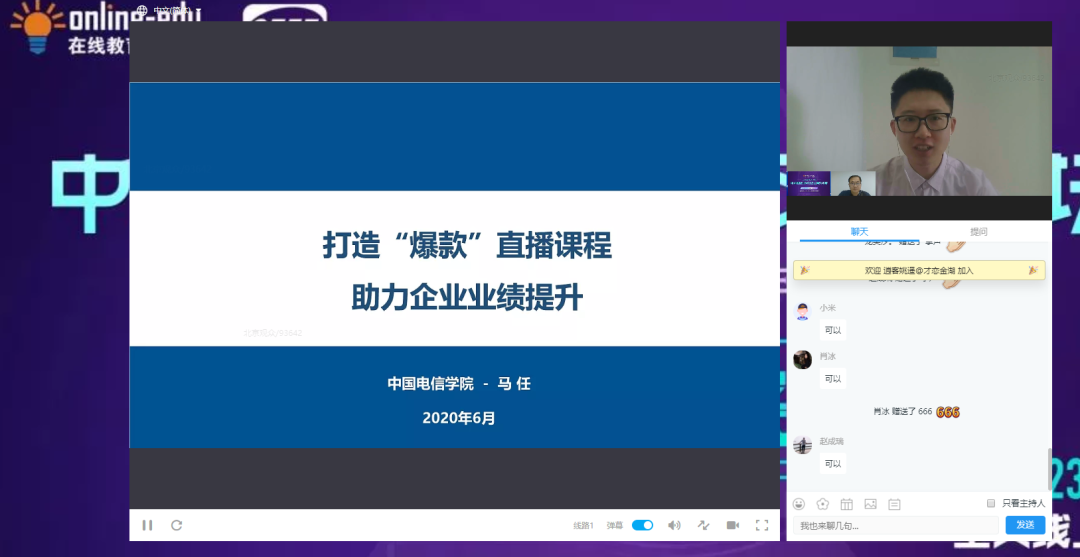Click the flower gift icon
Viewport: 1080px width, 557px height.
pyautogui.click(x=823, y=504)
